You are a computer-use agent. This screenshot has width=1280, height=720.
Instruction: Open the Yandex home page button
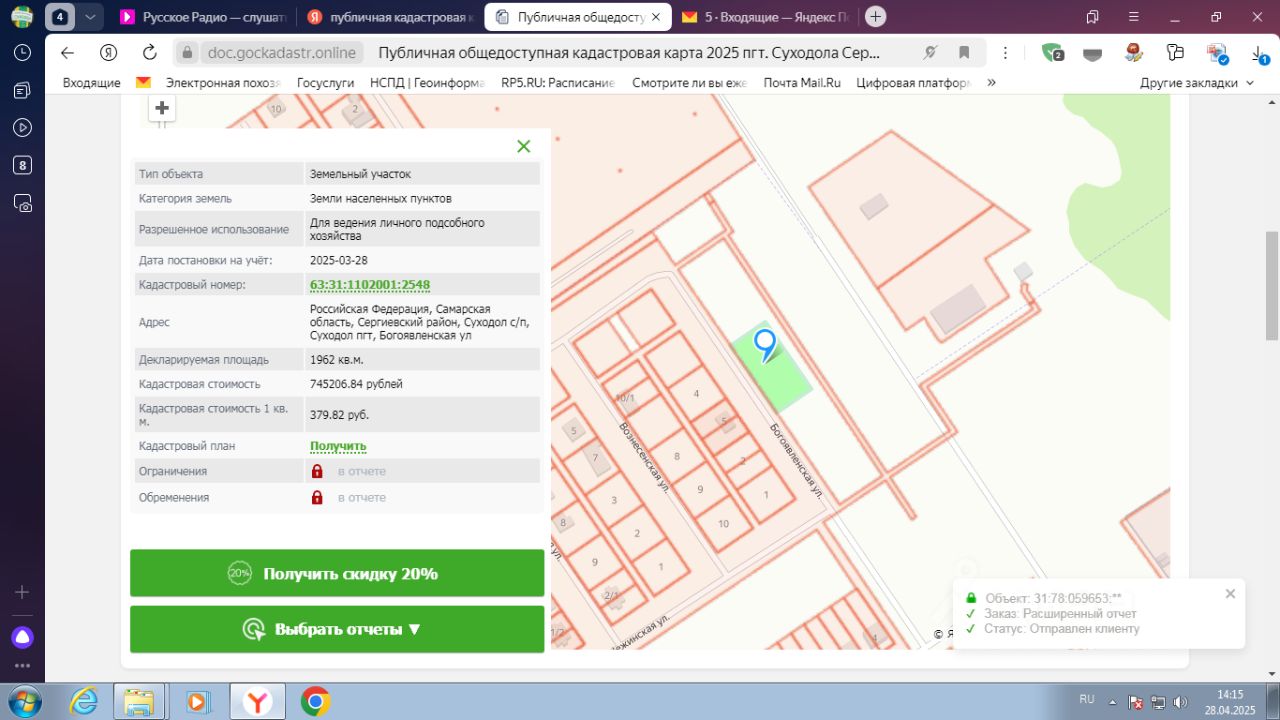click(x=109, y=53)
